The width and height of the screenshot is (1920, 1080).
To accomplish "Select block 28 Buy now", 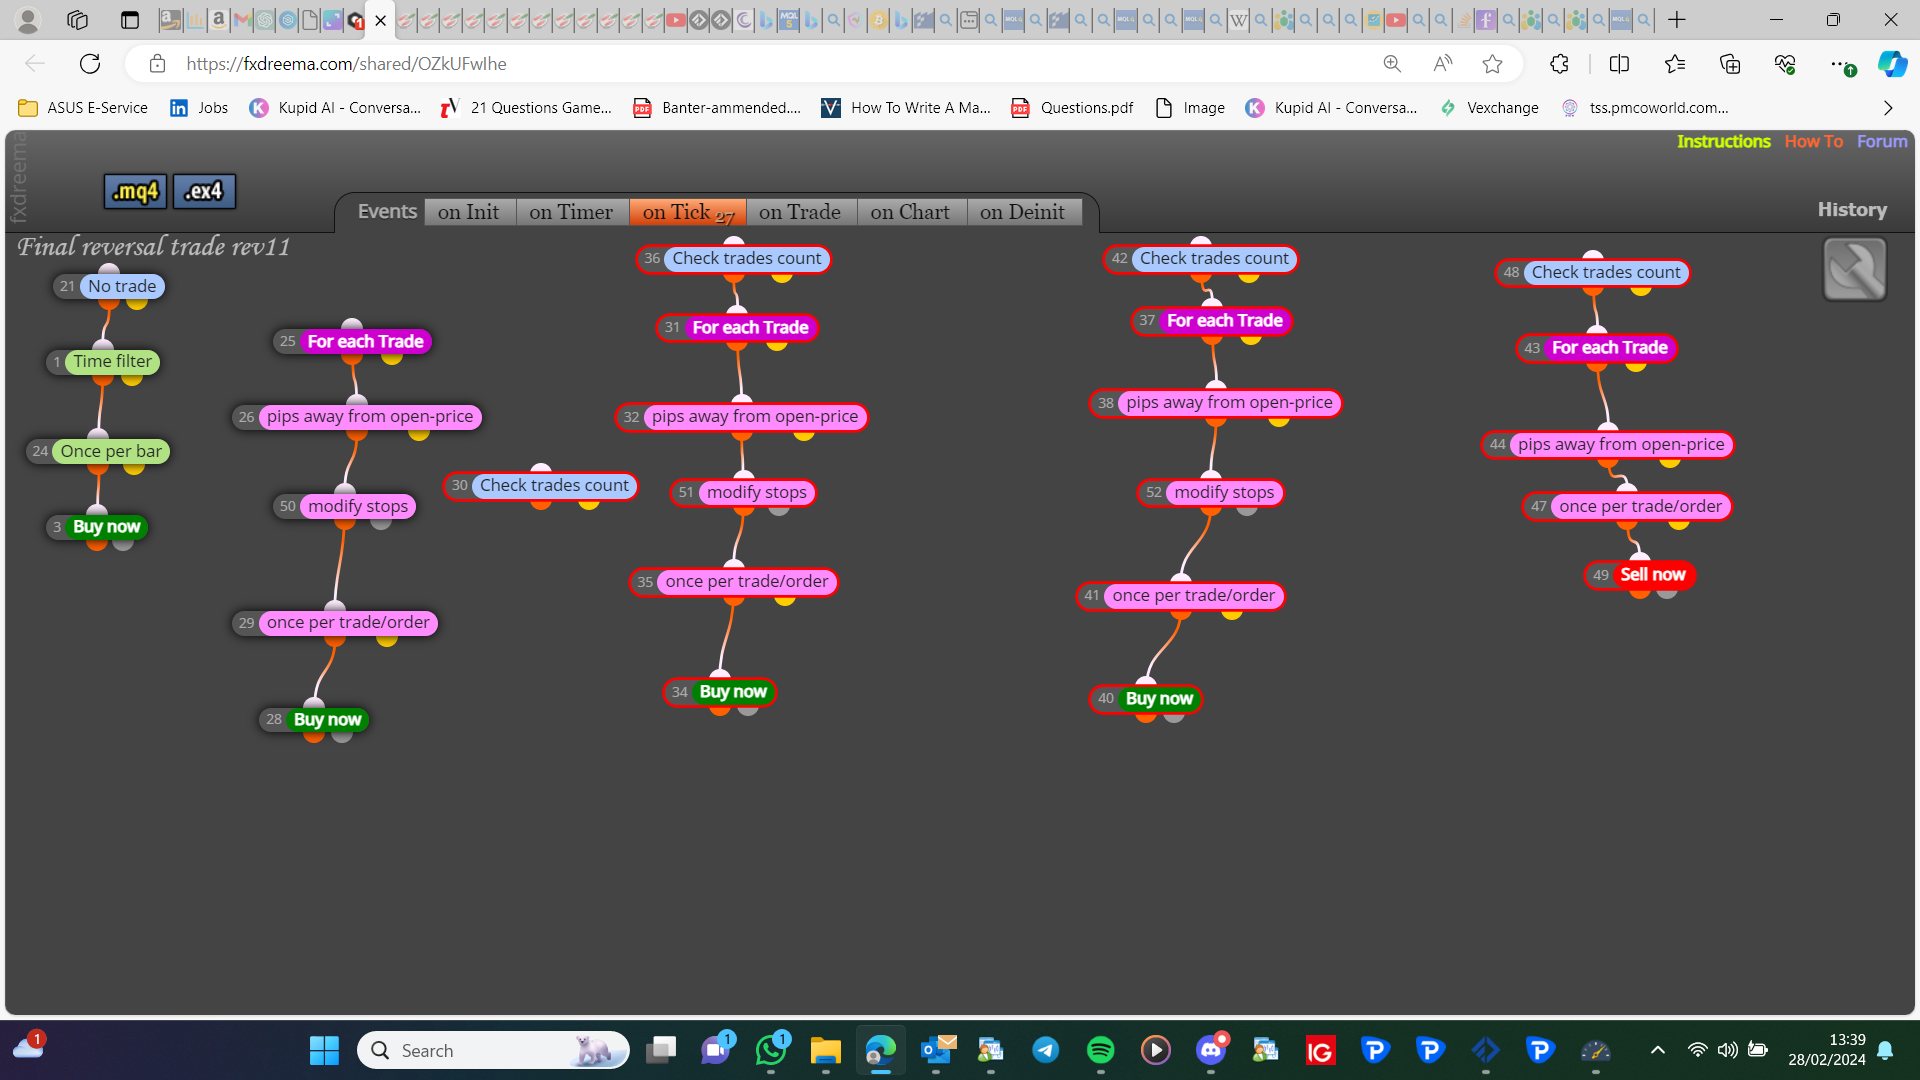I will tap(314, 720).
